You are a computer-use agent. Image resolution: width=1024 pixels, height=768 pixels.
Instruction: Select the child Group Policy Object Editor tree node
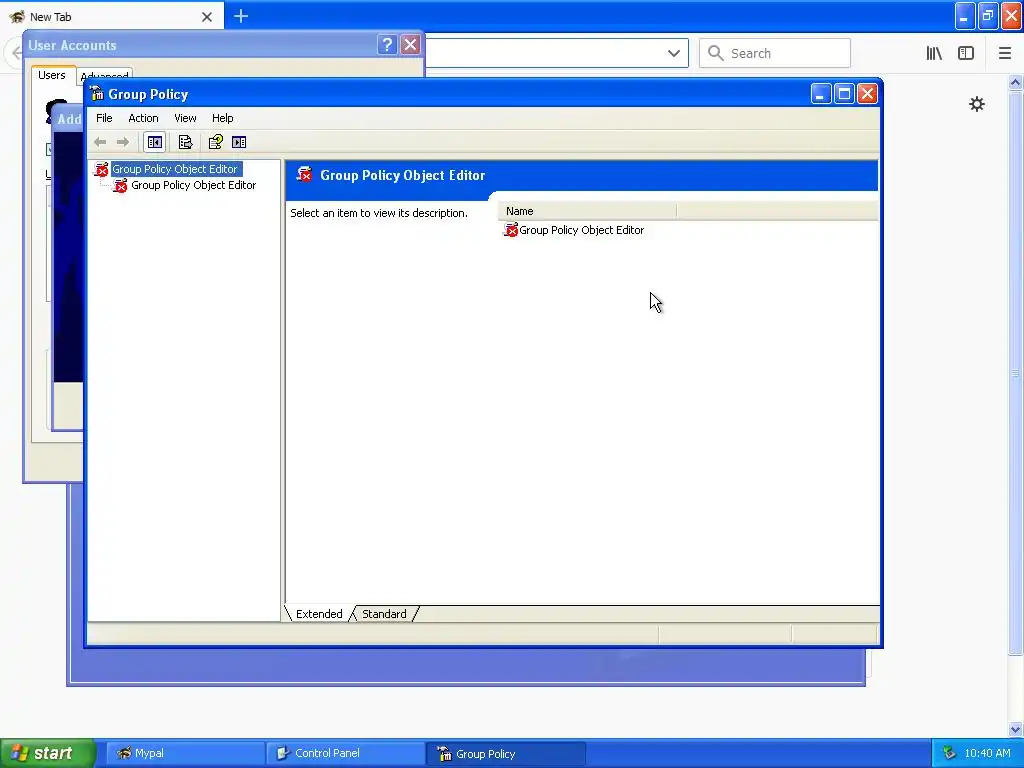(x=193, y=185)
